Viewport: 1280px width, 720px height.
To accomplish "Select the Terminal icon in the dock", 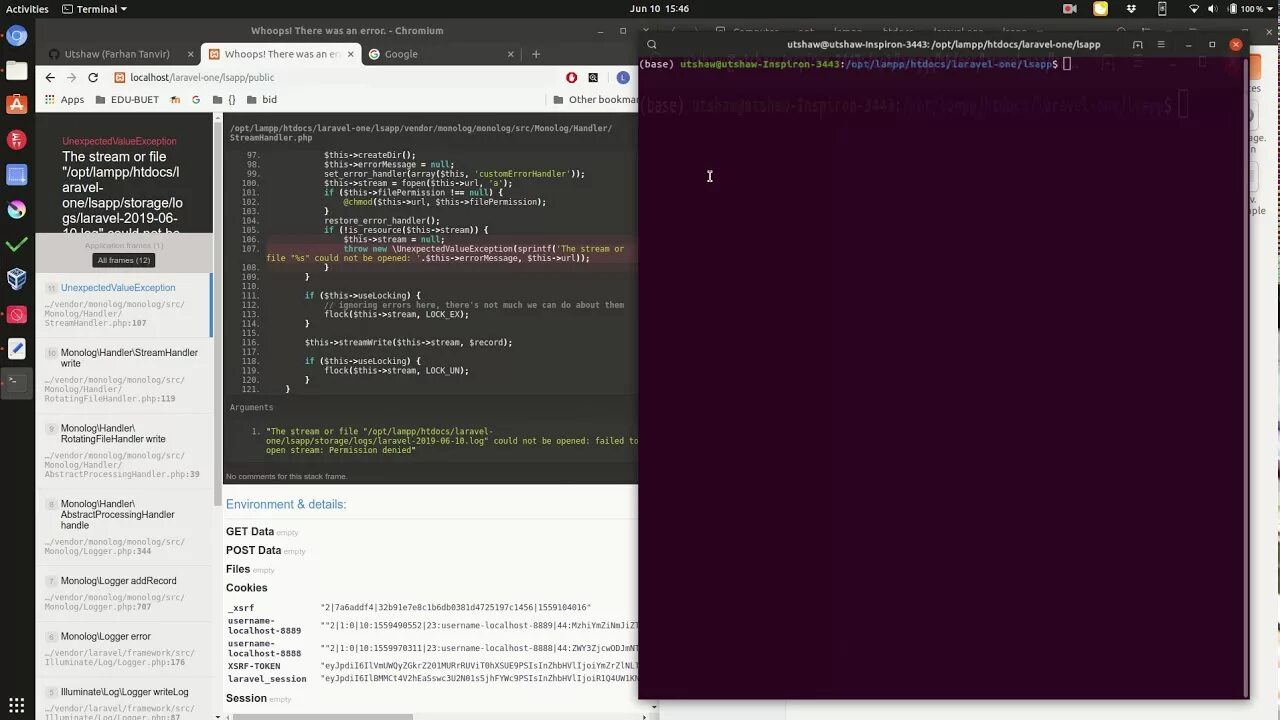I will click(16, 381).
